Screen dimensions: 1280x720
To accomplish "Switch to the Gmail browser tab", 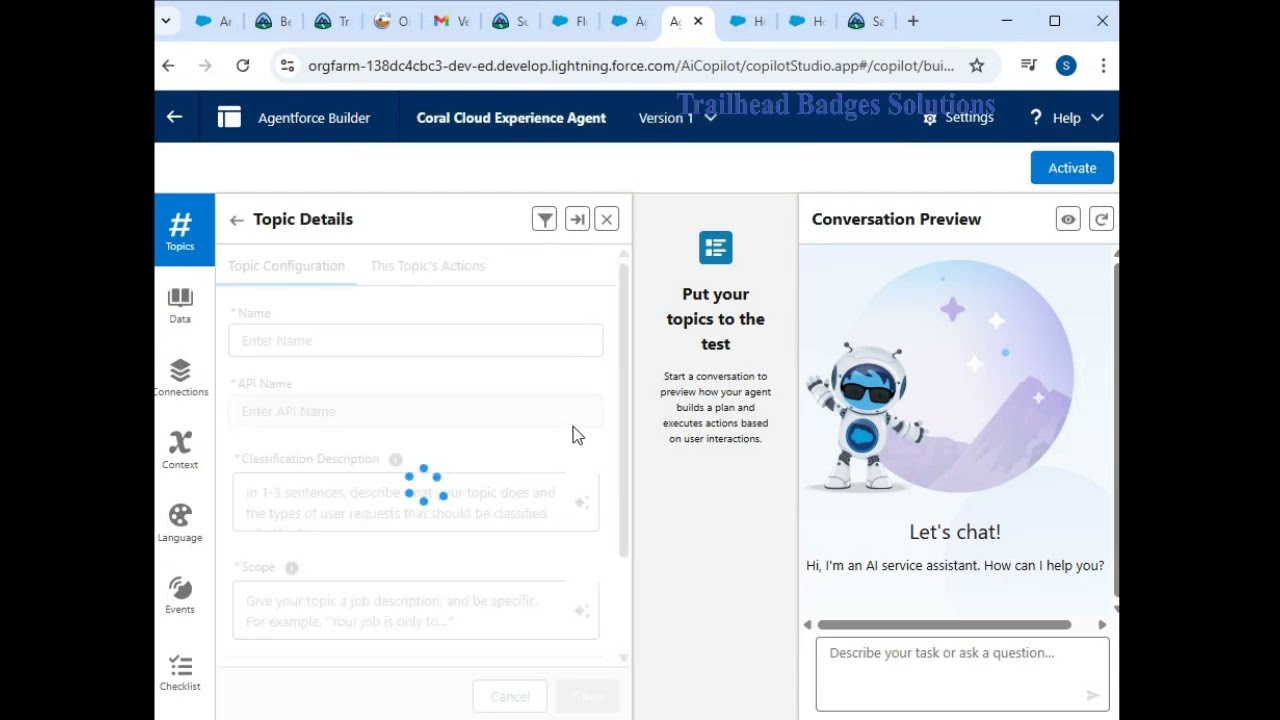I will pyautogui.click(x=449, y=21).
